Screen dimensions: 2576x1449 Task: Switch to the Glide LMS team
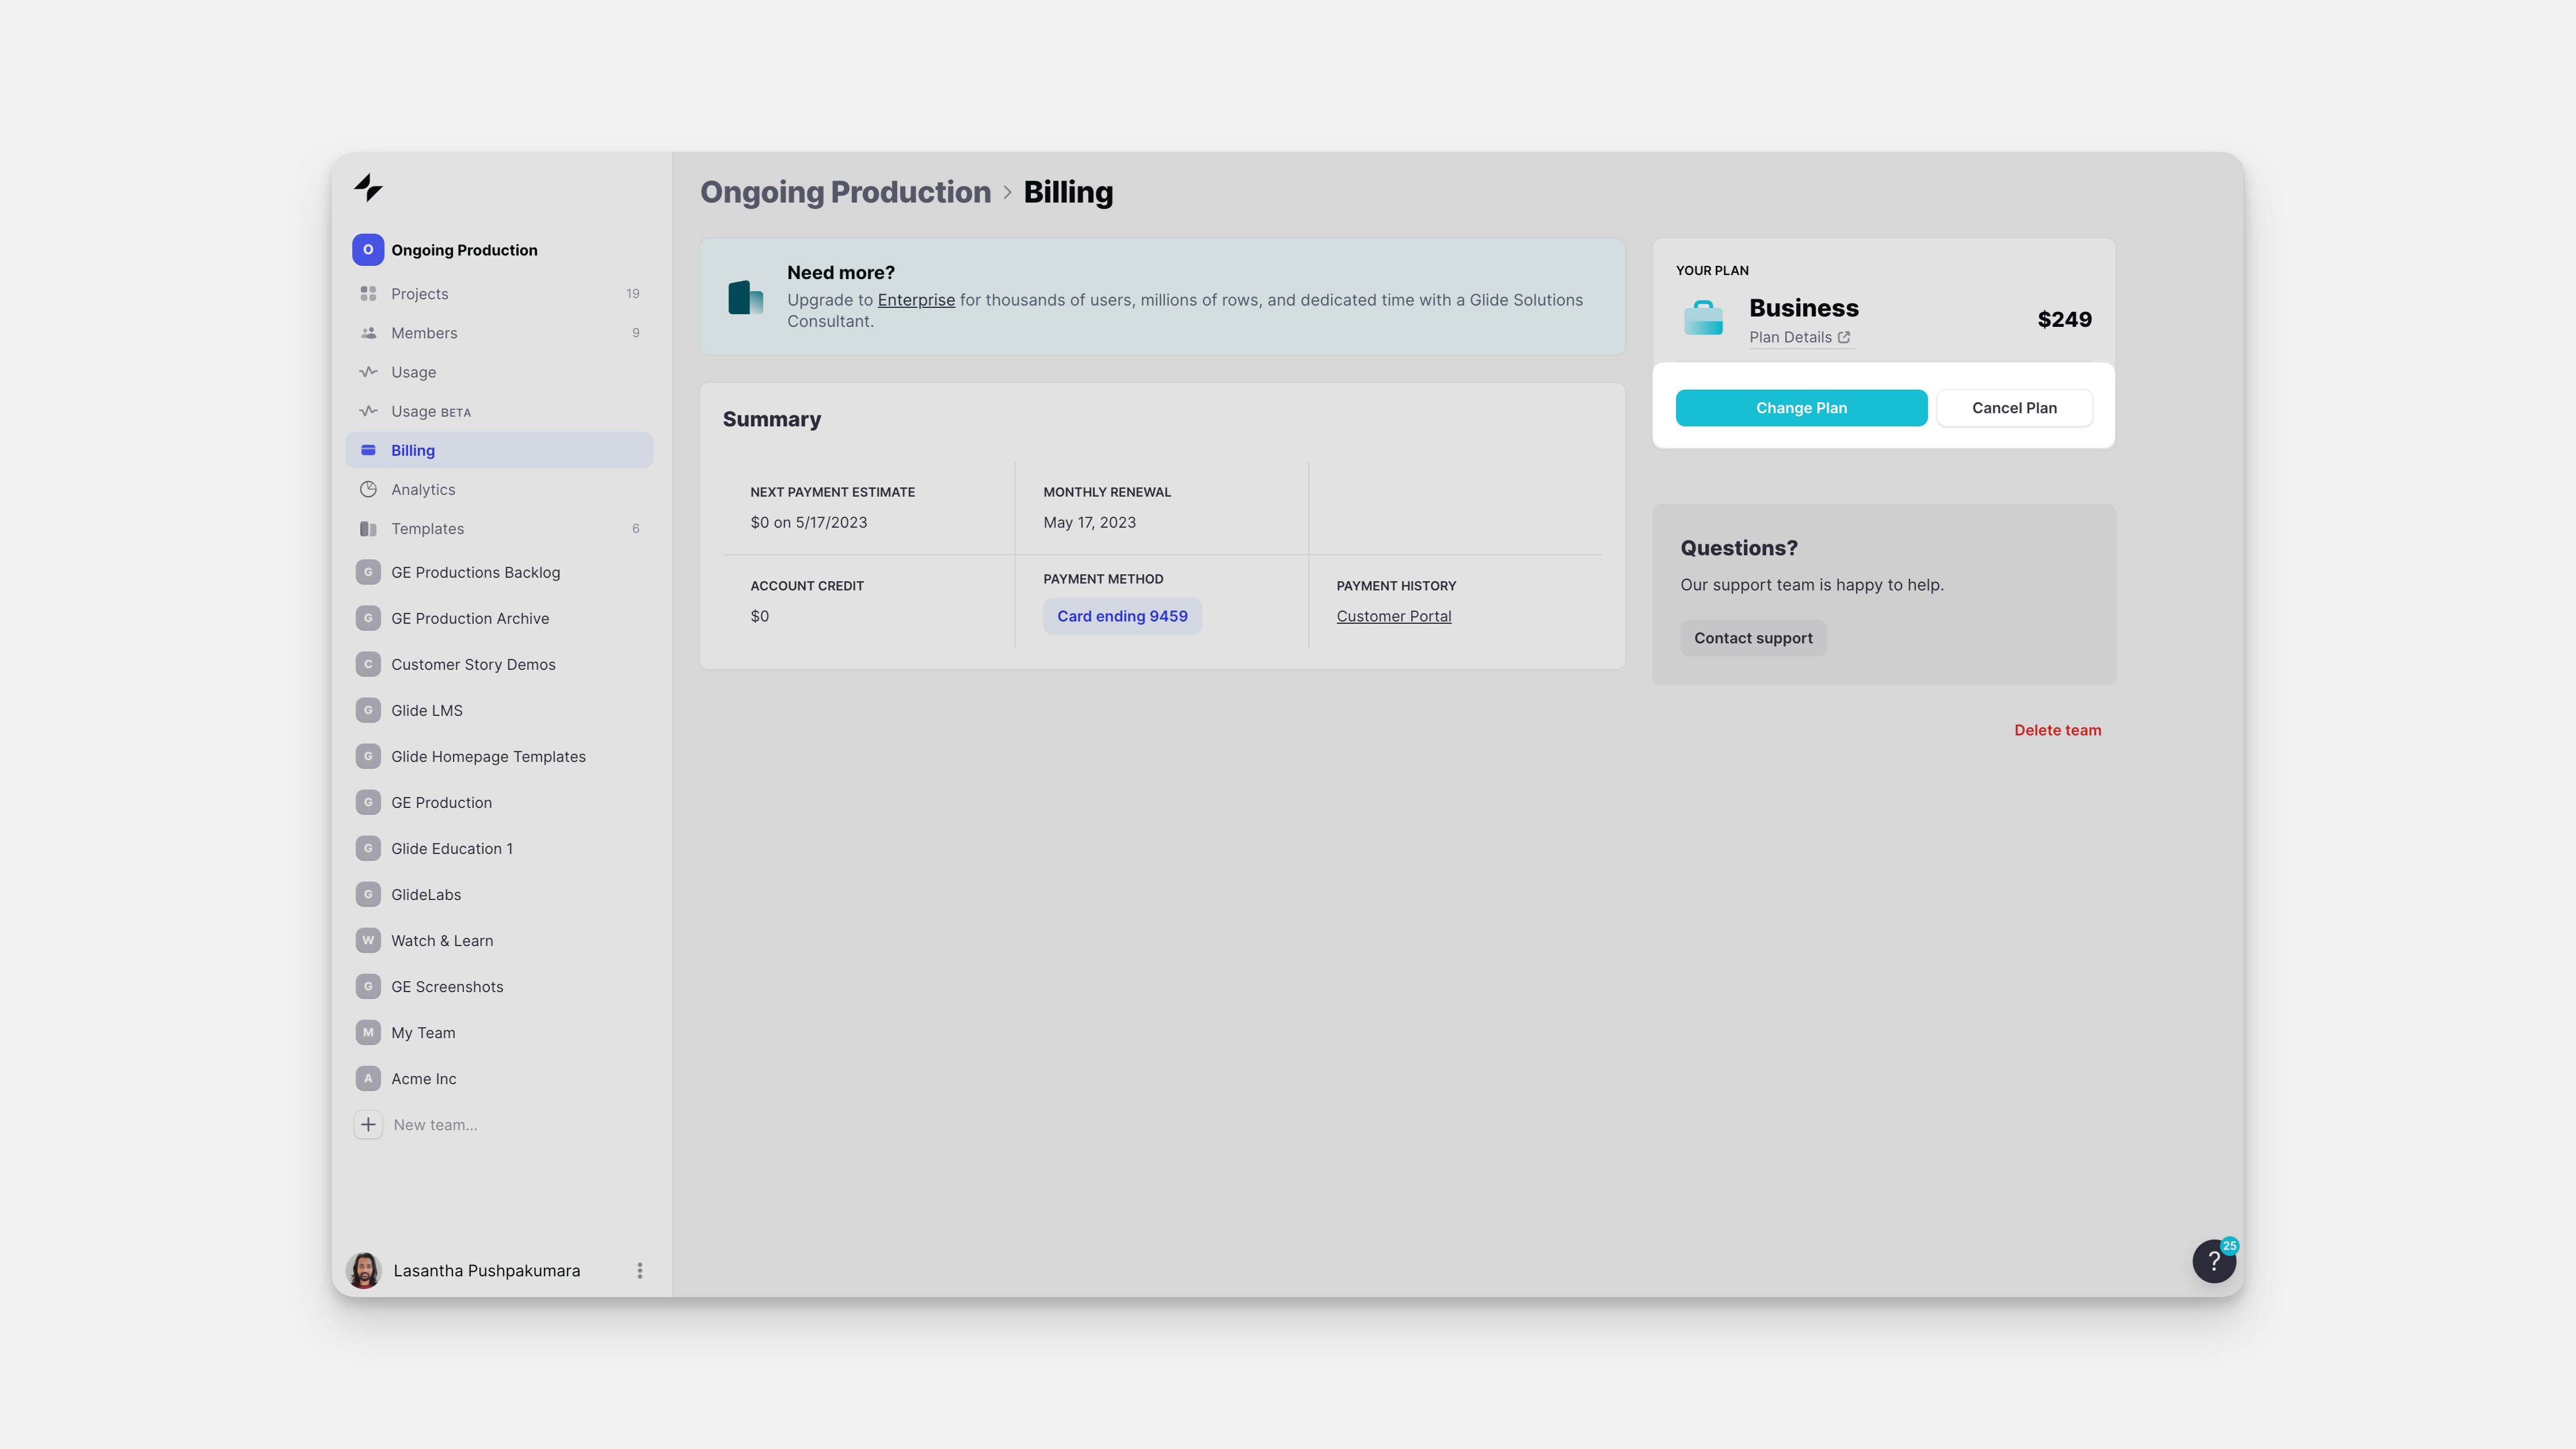(427, 711)
